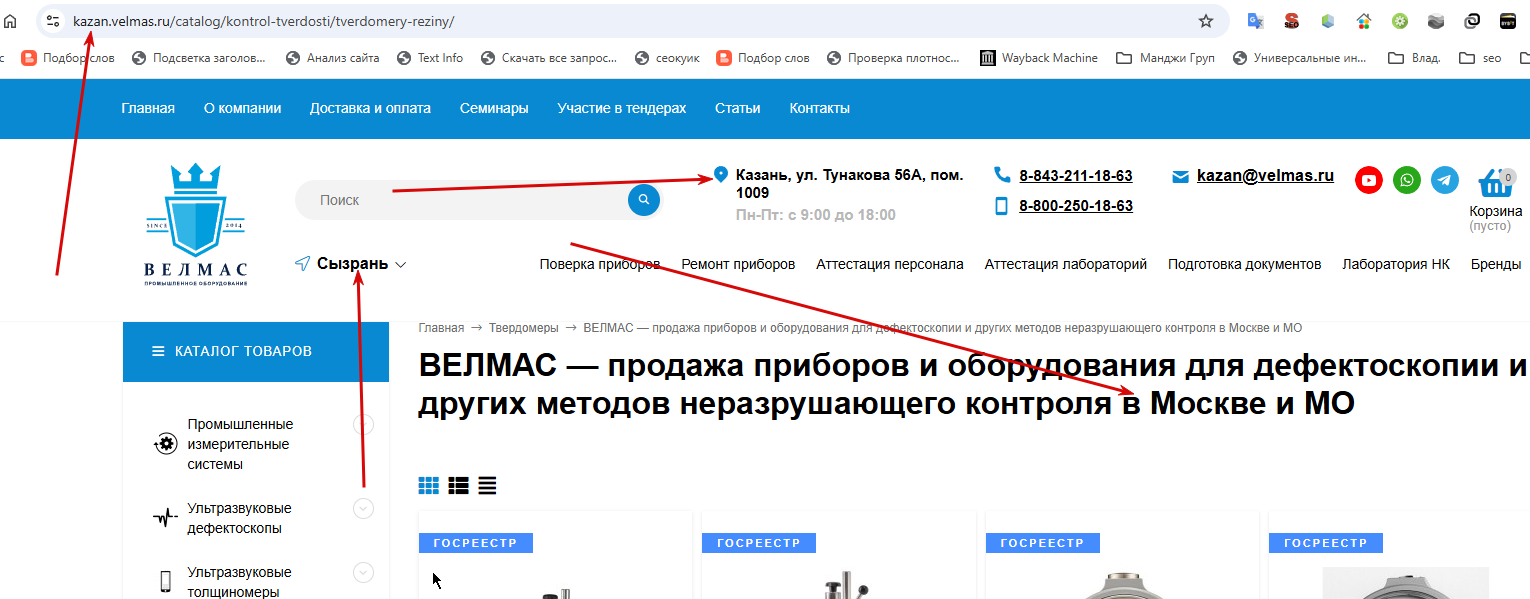Click the hamburger icon in Каталог товаров
The image size is (1530, 599).
click(158, 351)
